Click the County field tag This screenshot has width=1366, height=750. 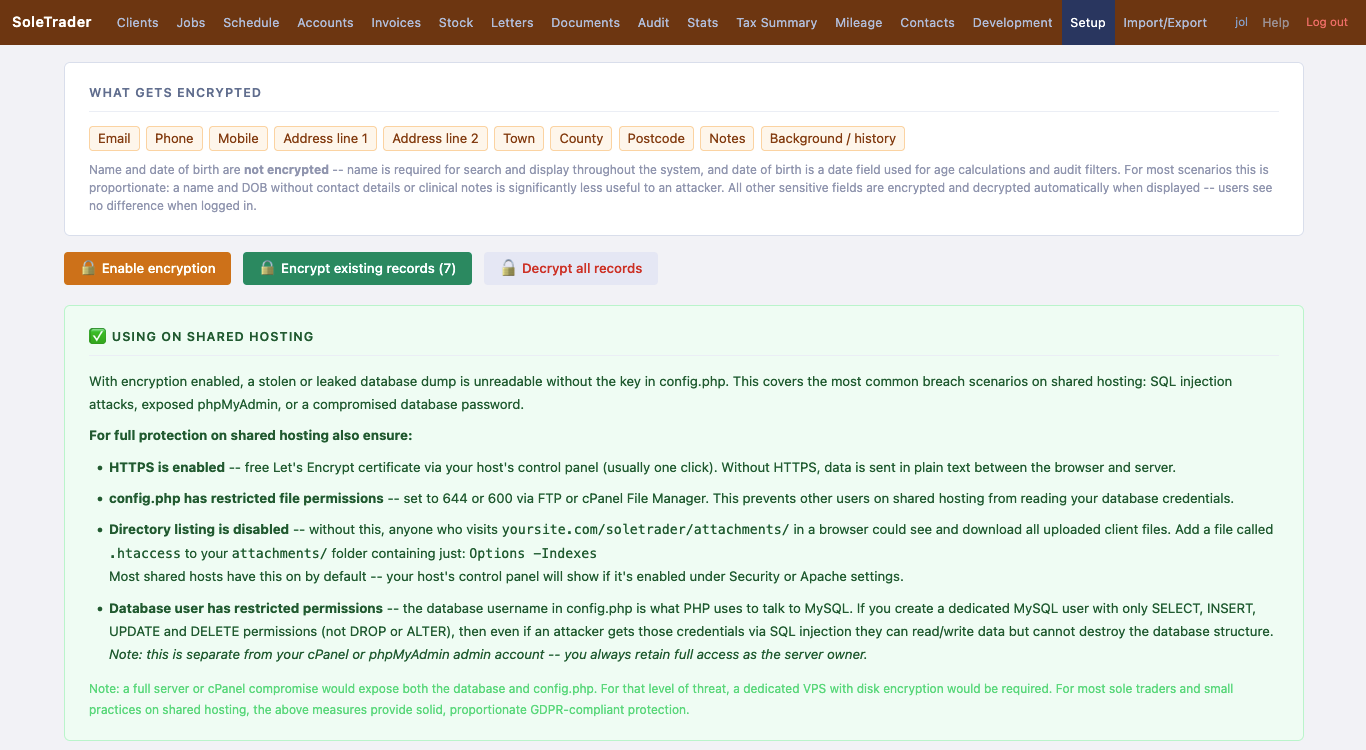point(581,138)
